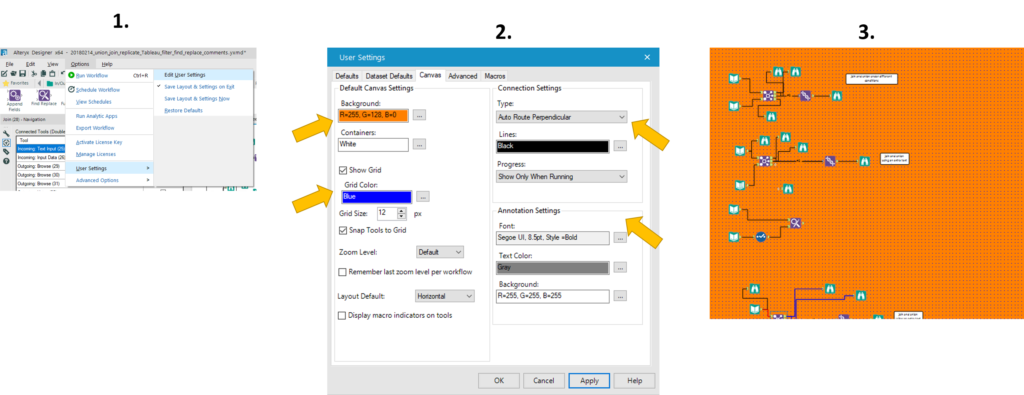This screenshot has height=395, width=1024.
Task: Expand the Zoom Level dropdown
Action: click(440, 252)
